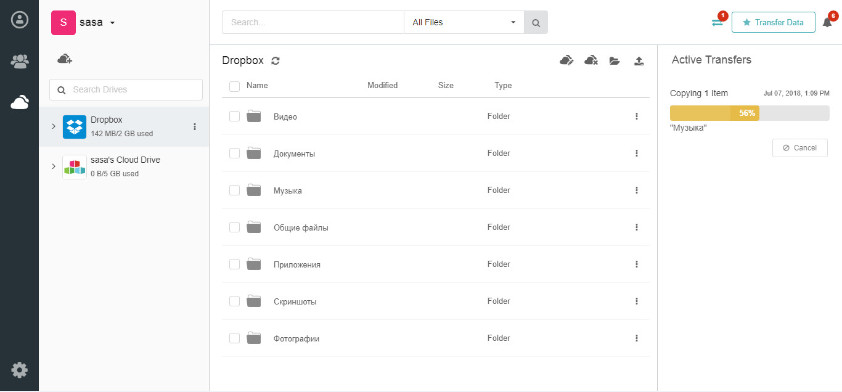Image resolution: width=842 pixels, height=392 pixels.
Task: Click the main Search input field
Action: (313, 23)
